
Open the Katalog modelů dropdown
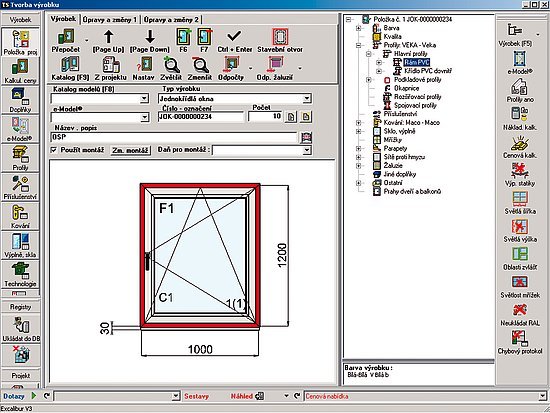(144, 99)
